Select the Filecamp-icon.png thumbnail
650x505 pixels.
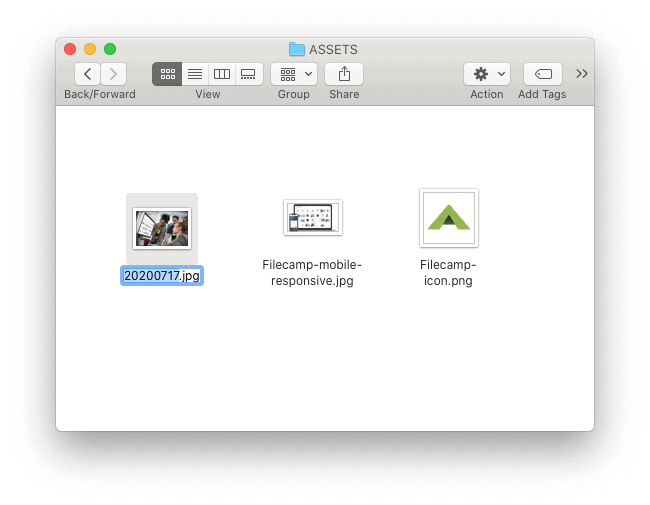449,218
